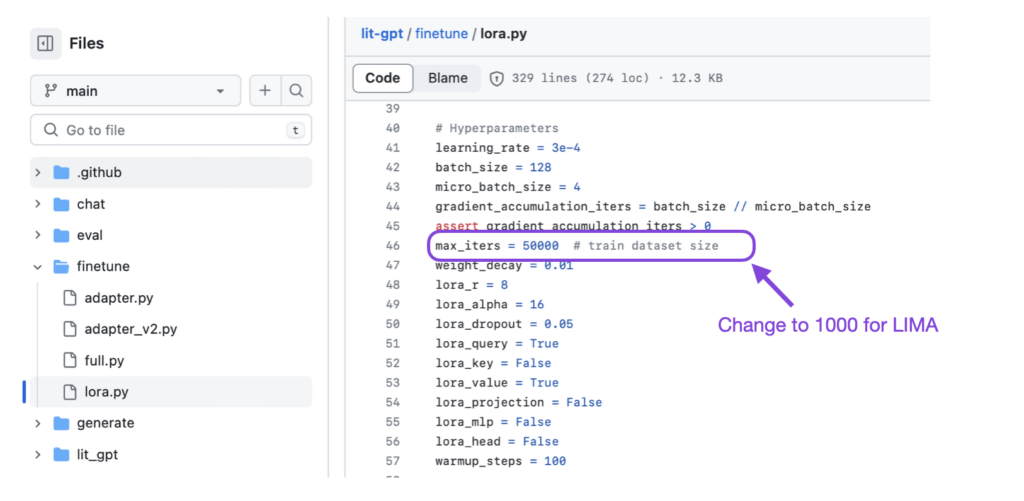Expand the chat folder chevron

pos(38,204)
